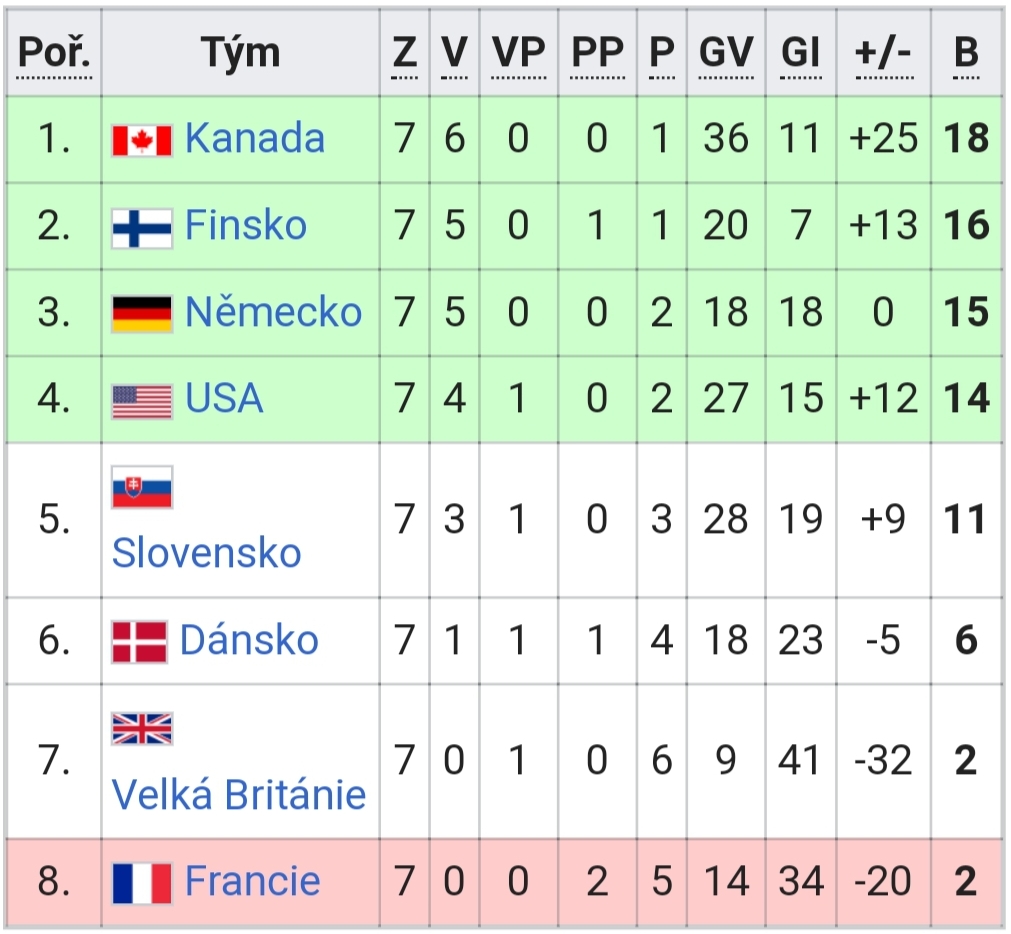Follow the USA team link

[224, 398]
